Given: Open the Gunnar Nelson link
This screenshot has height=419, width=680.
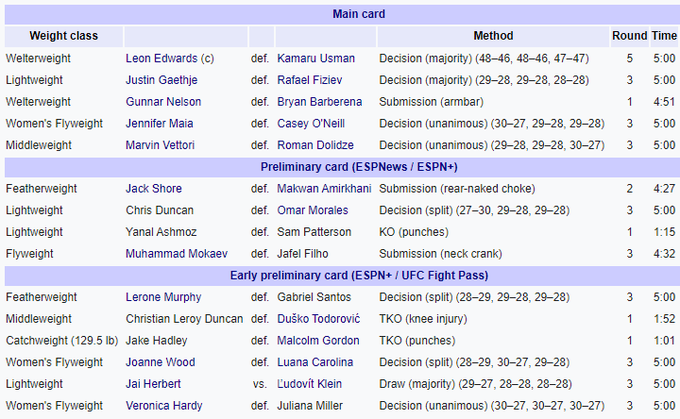Looking at the screenshot, I should point(163,102).
